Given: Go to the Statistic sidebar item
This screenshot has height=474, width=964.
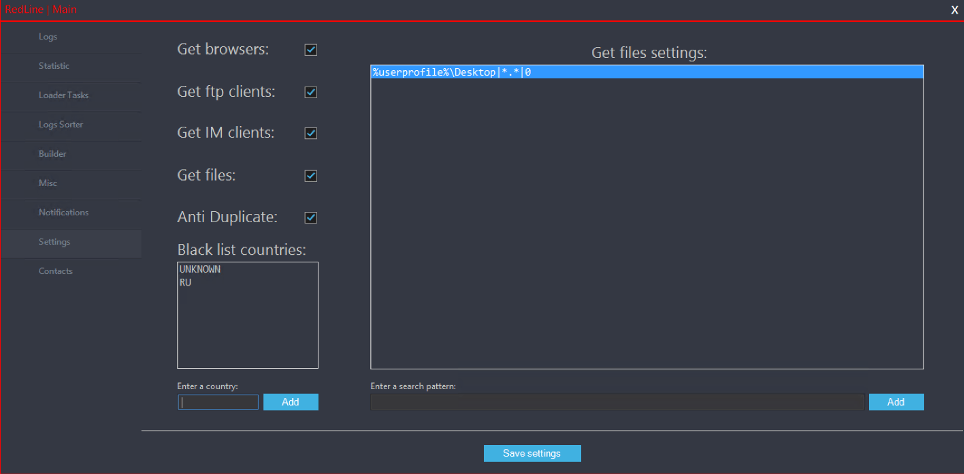Looking at the screenshot, I should [x=54, y=66].
